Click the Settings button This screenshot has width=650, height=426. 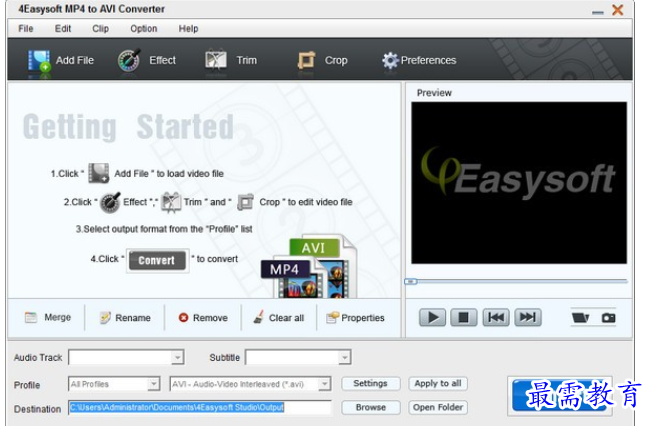coord(371,383)
